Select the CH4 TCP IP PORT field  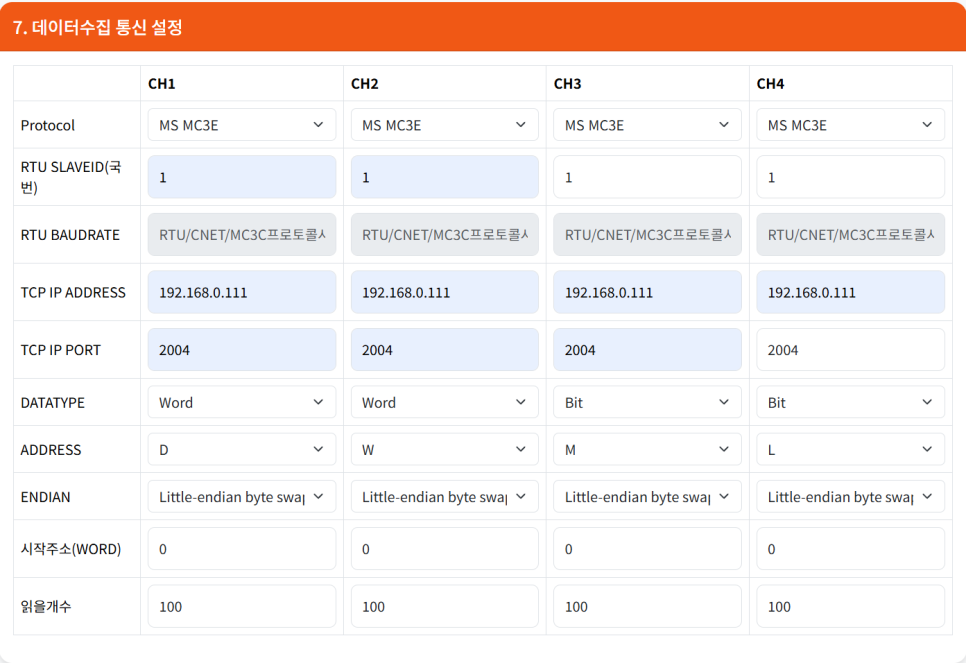[x=850, y=349]
